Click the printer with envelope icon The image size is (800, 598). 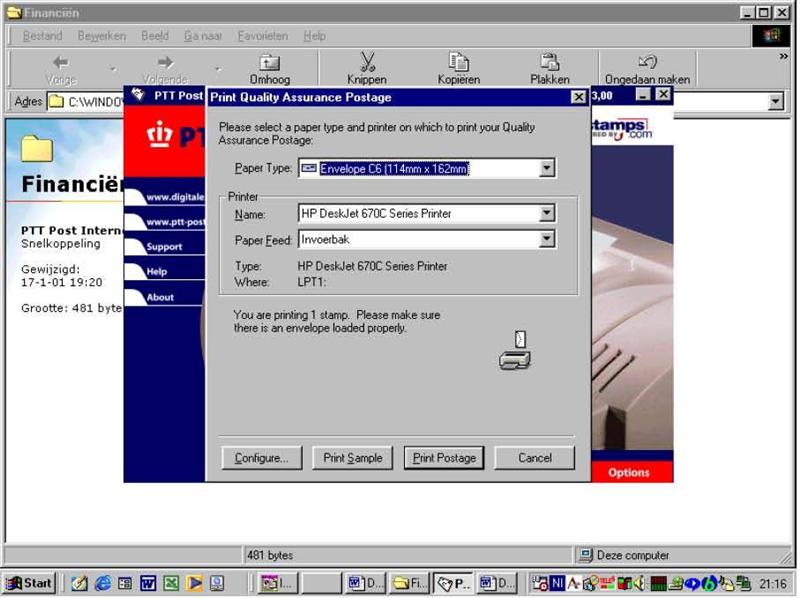[x=515, y=350]
